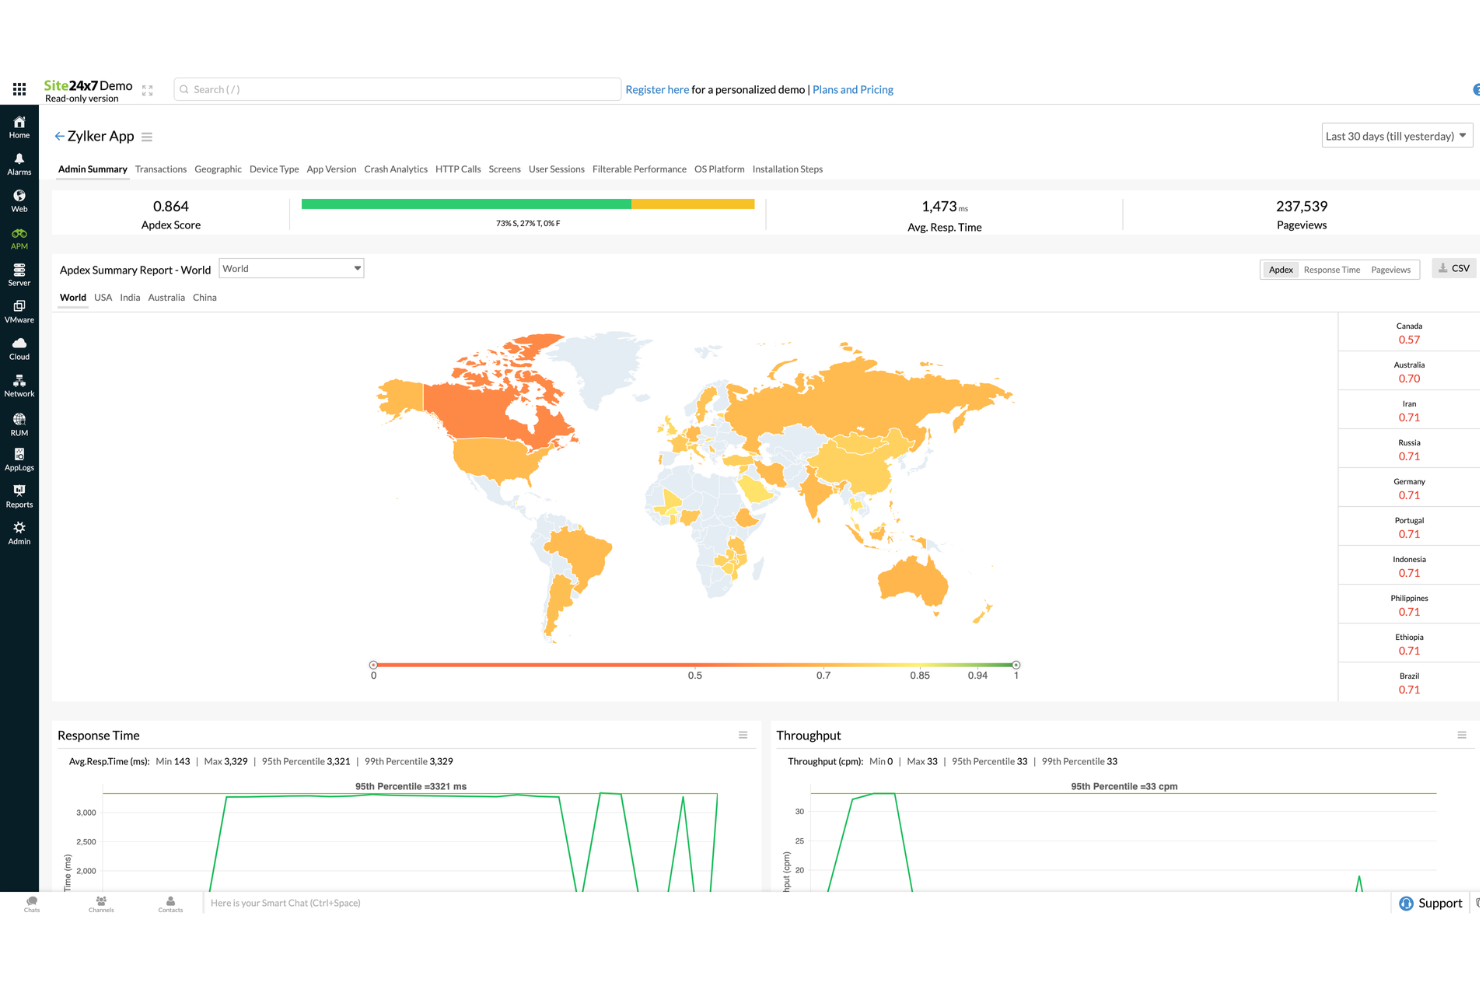
Task: Switch the map report to Pageviews
Action: (x=1390, y=269)
